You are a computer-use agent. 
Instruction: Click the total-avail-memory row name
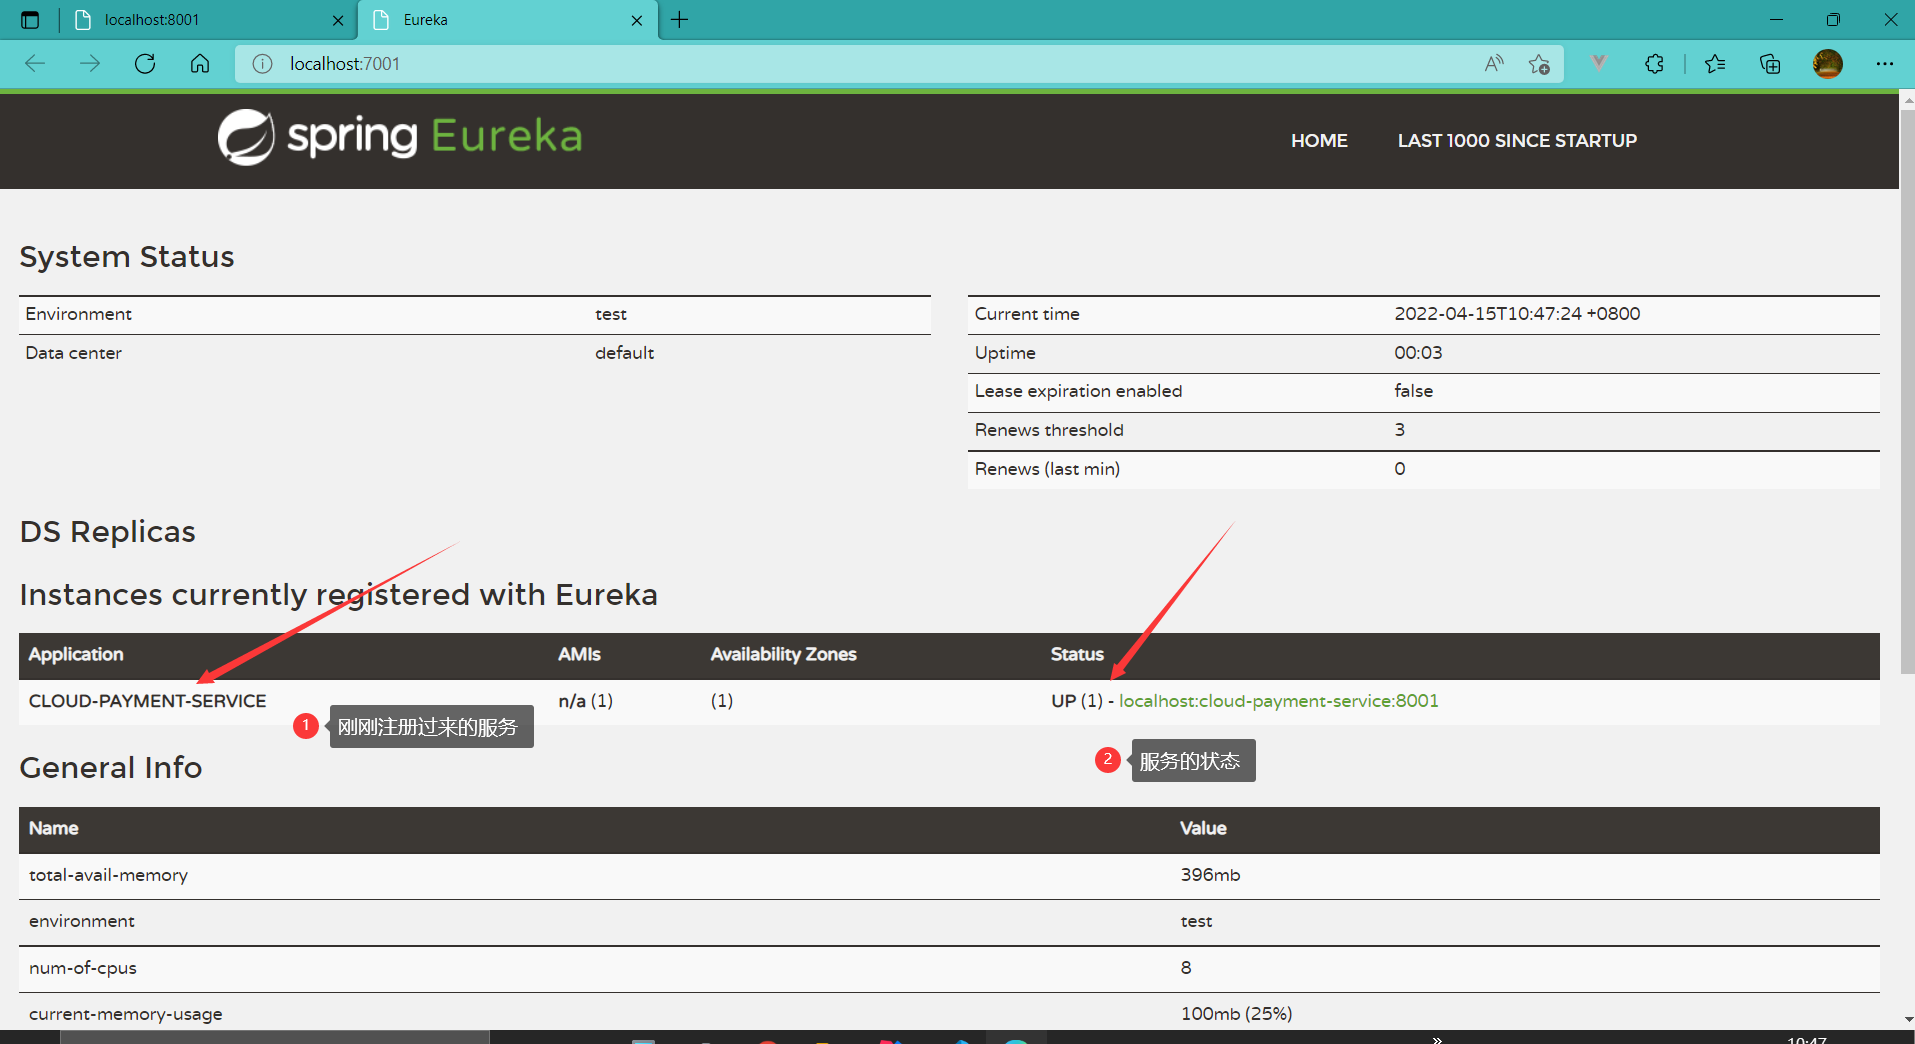click(108, 875)
